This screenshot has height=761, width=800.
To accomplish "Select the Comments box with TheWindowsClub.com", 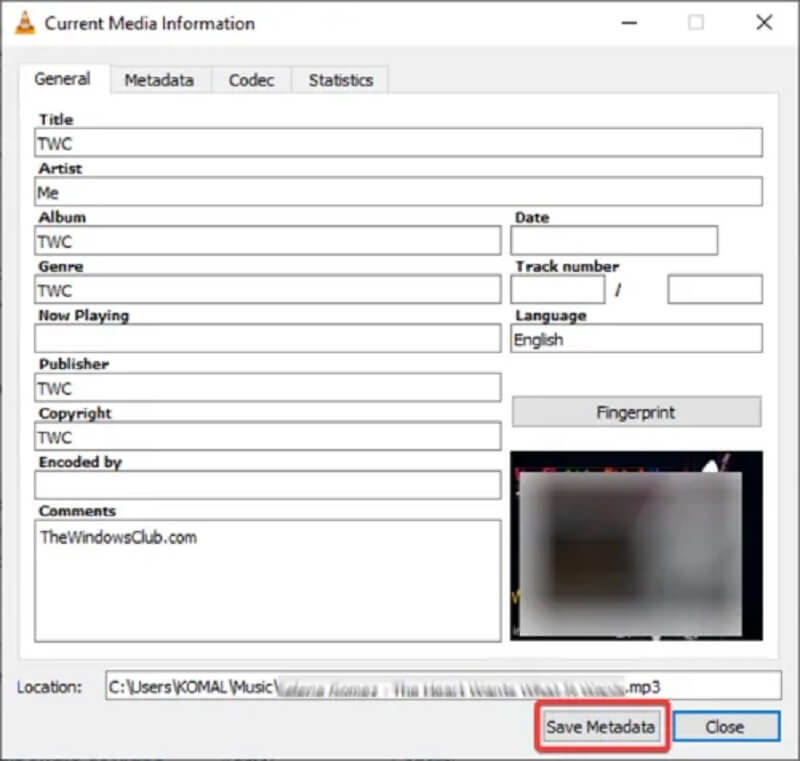I will (x=267, y=580).
